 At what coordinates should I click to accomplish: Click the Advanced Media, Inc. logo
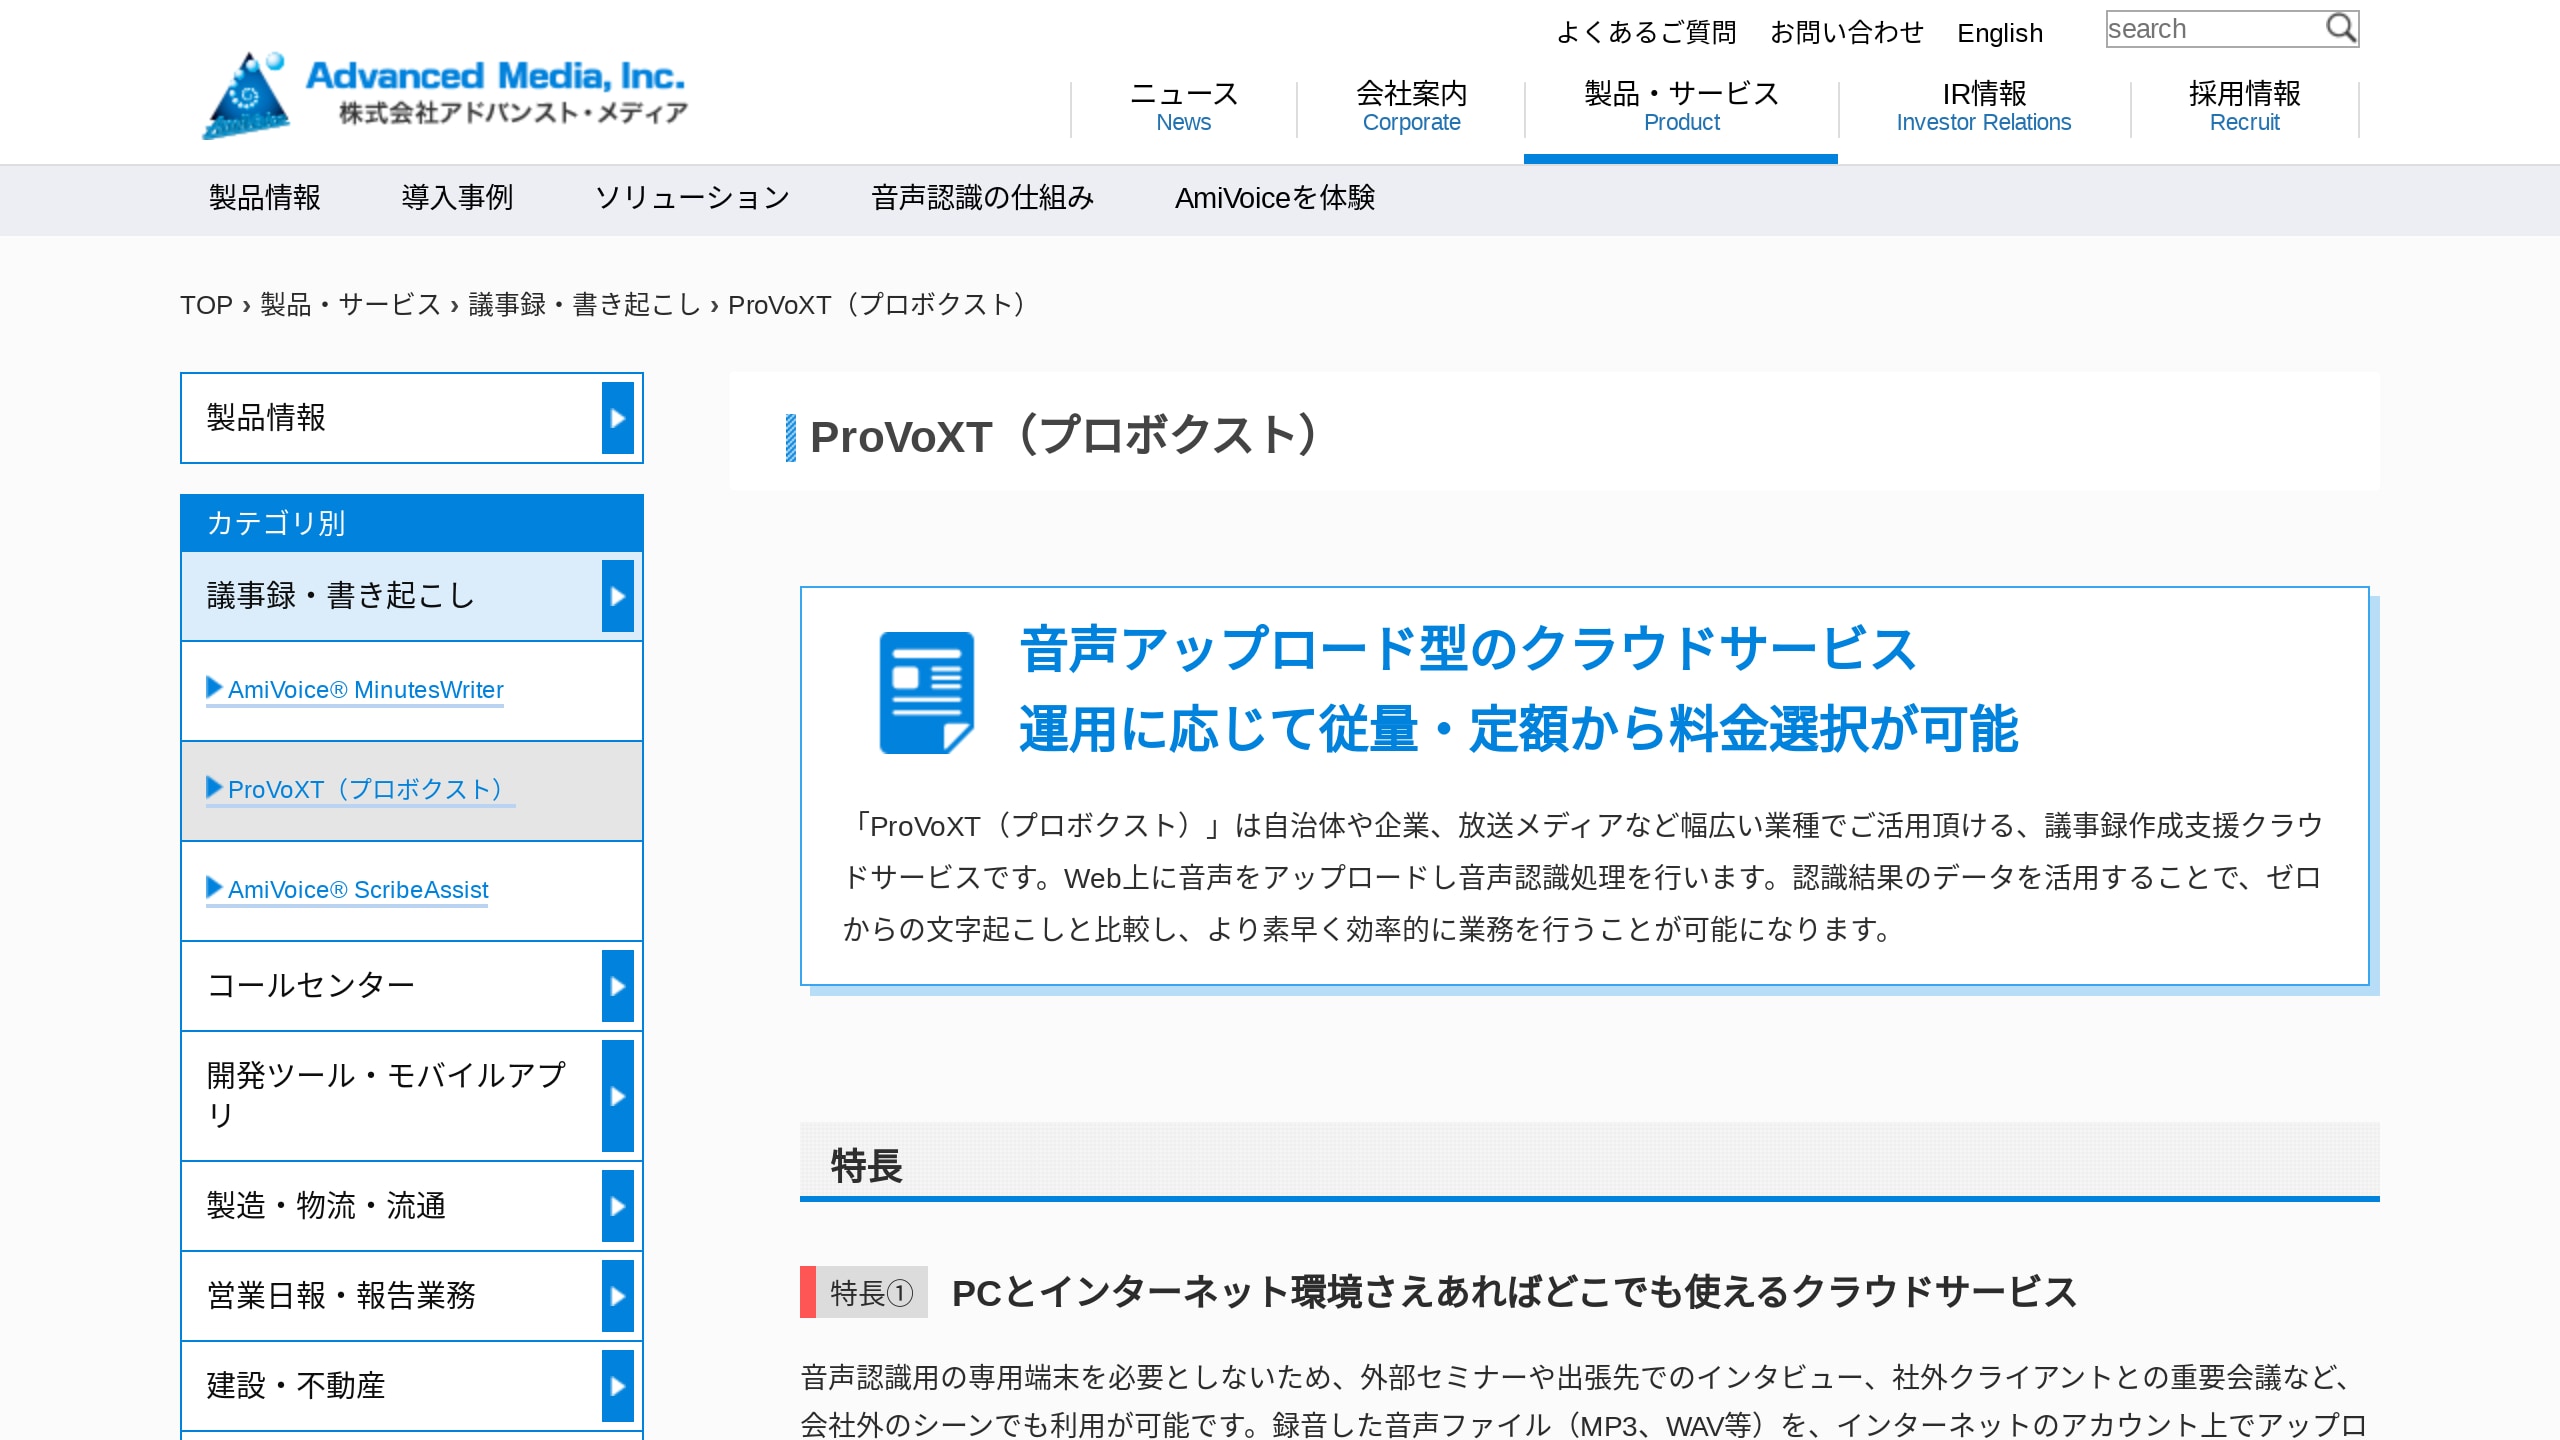pos(444,95)
